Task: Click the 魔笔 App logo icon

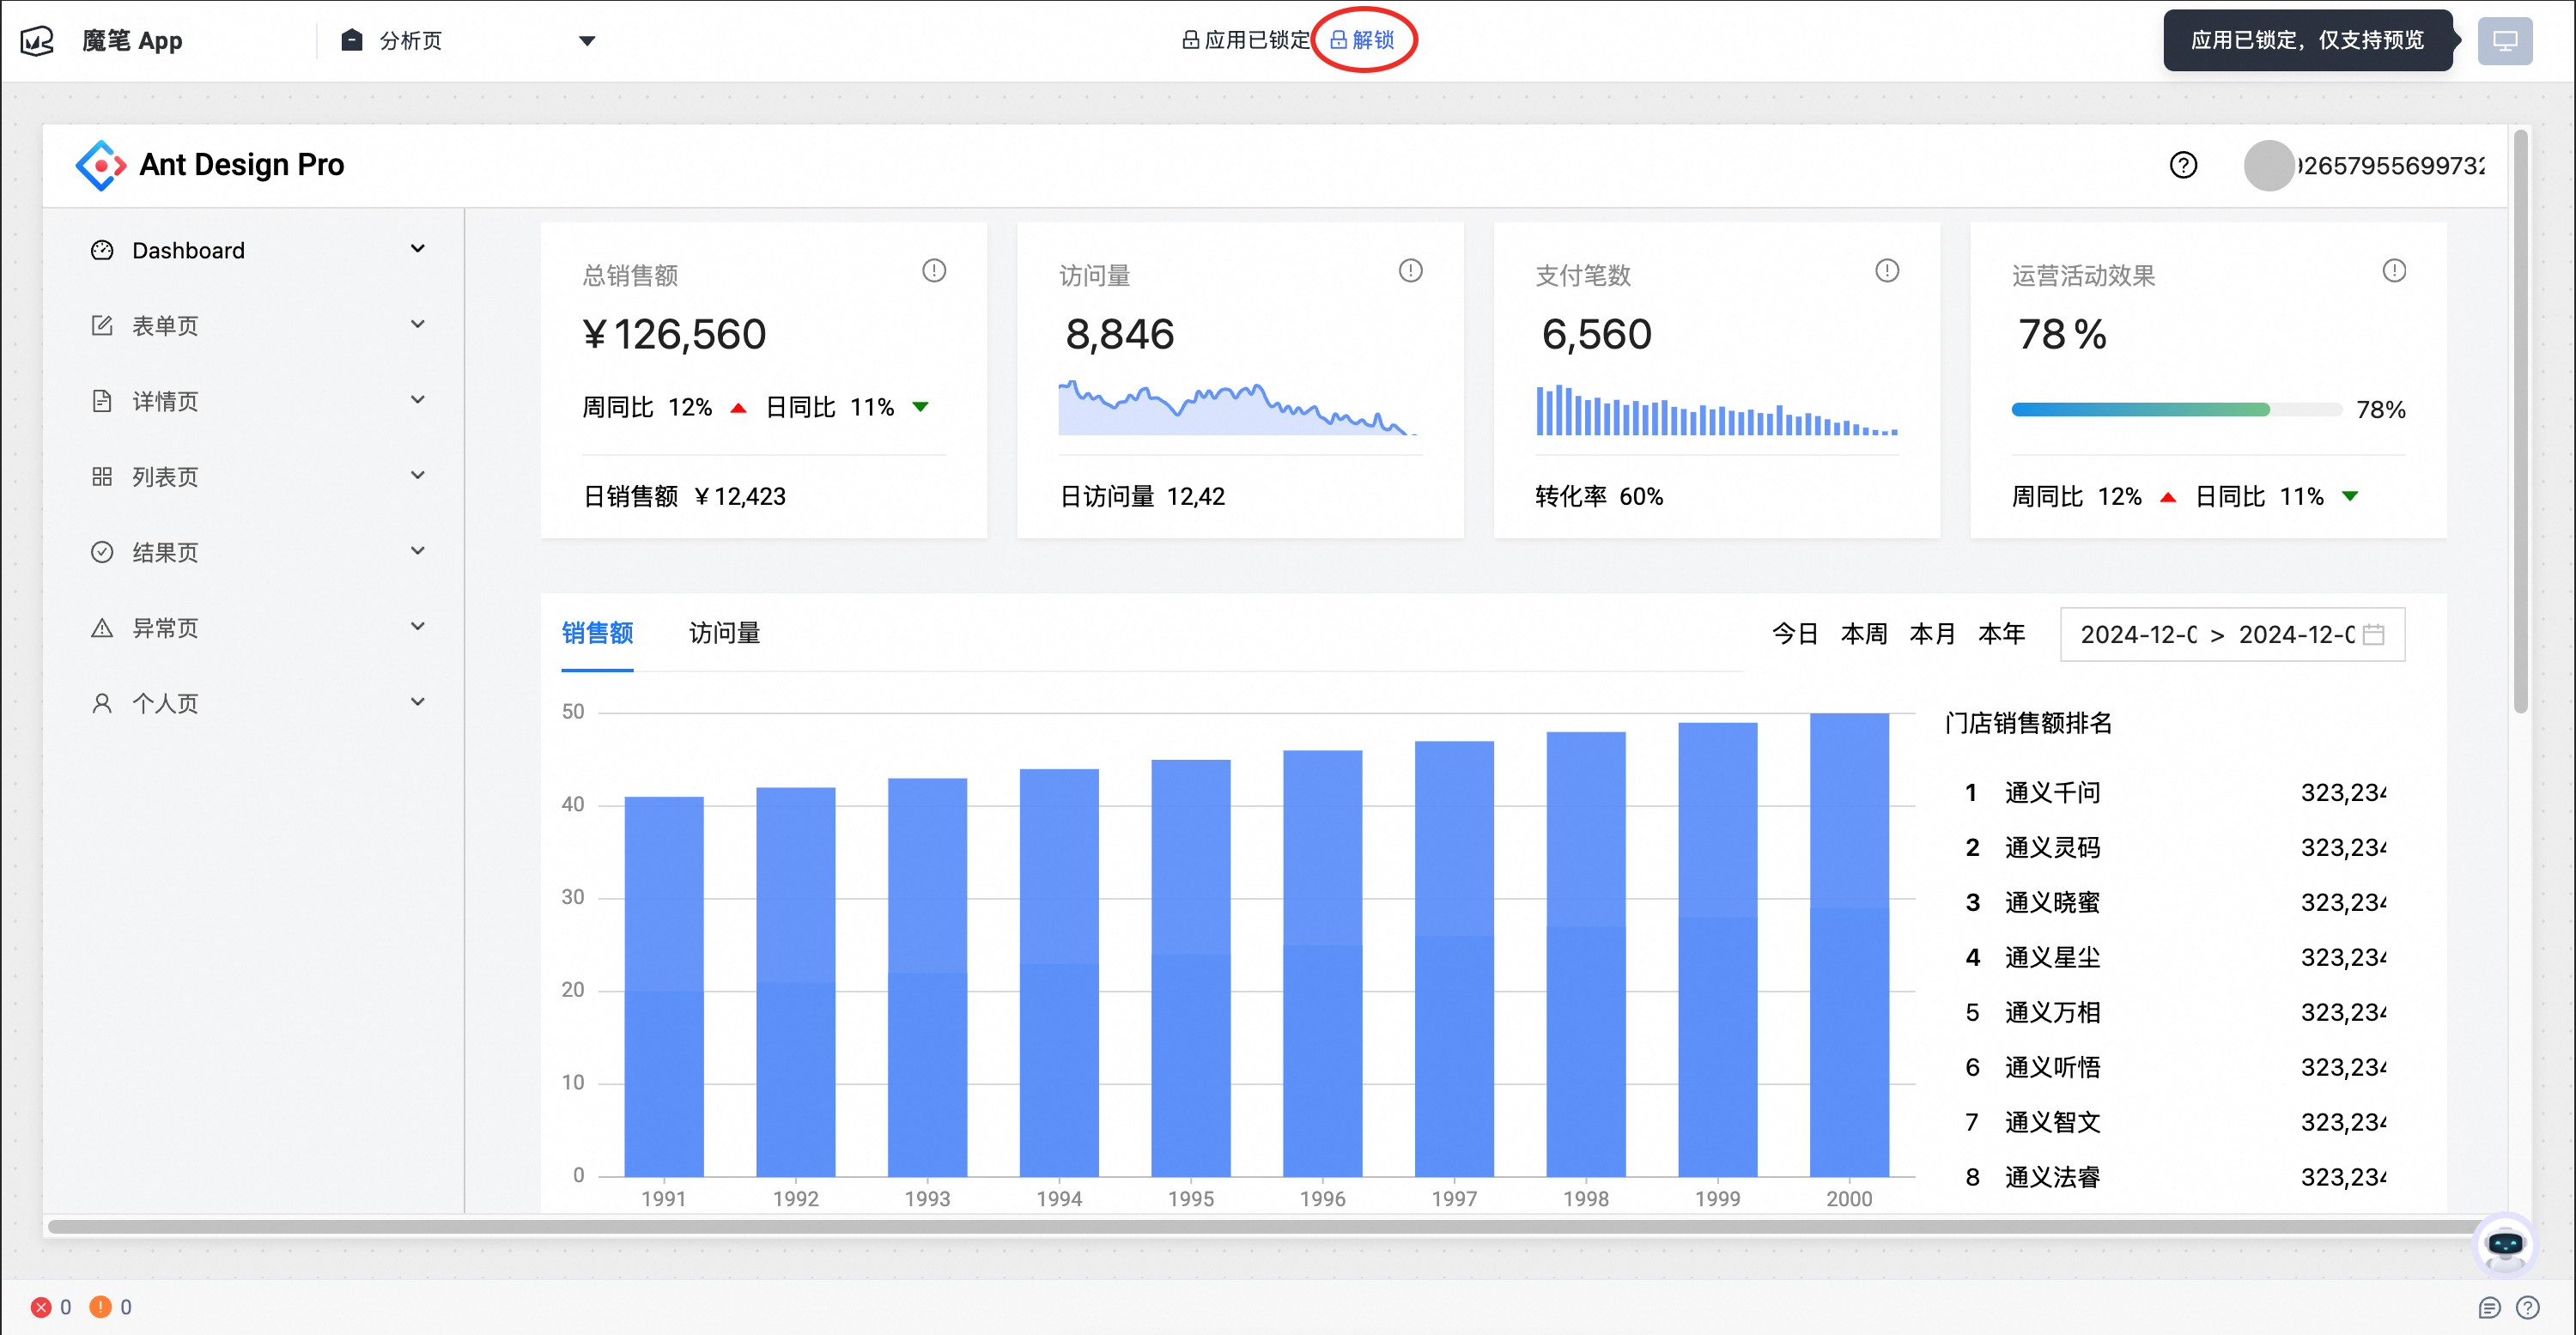Action: (37, 41)
